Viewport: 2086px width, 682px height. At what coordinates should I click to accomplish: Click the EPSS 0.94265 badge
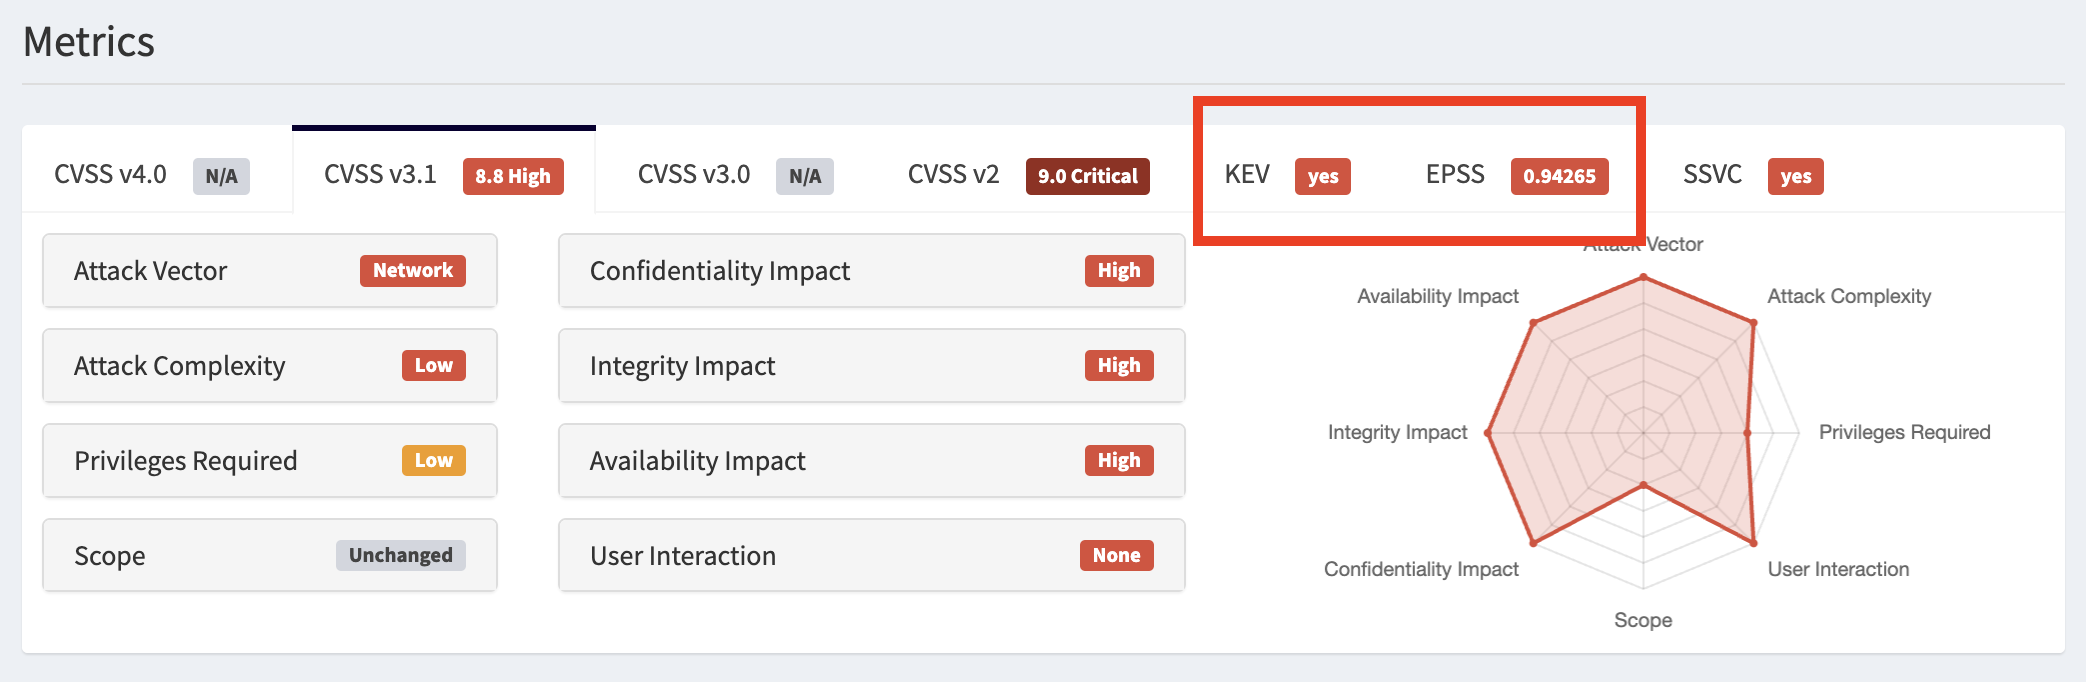pyautogui.click(x=1559, y=177)
